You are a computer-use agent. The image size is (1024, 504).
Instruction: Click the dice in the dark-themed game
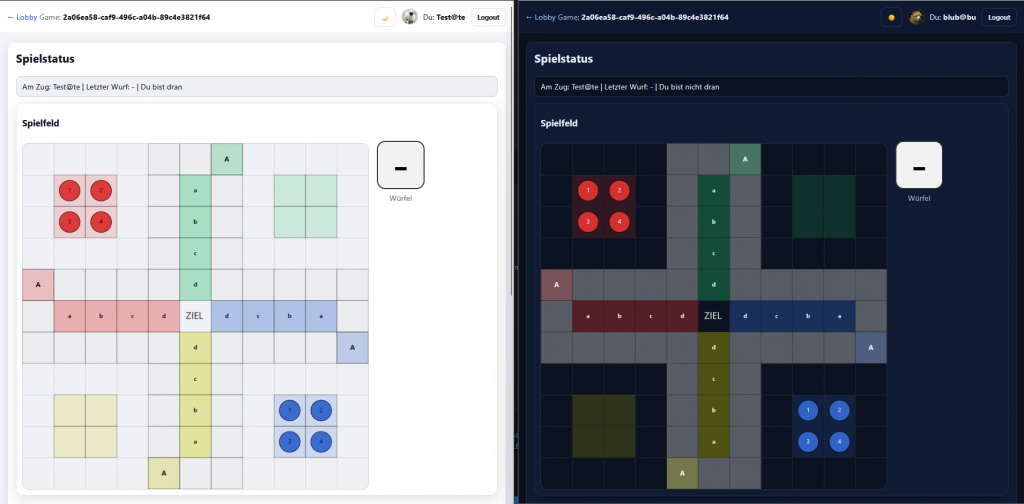pos(919,165)
